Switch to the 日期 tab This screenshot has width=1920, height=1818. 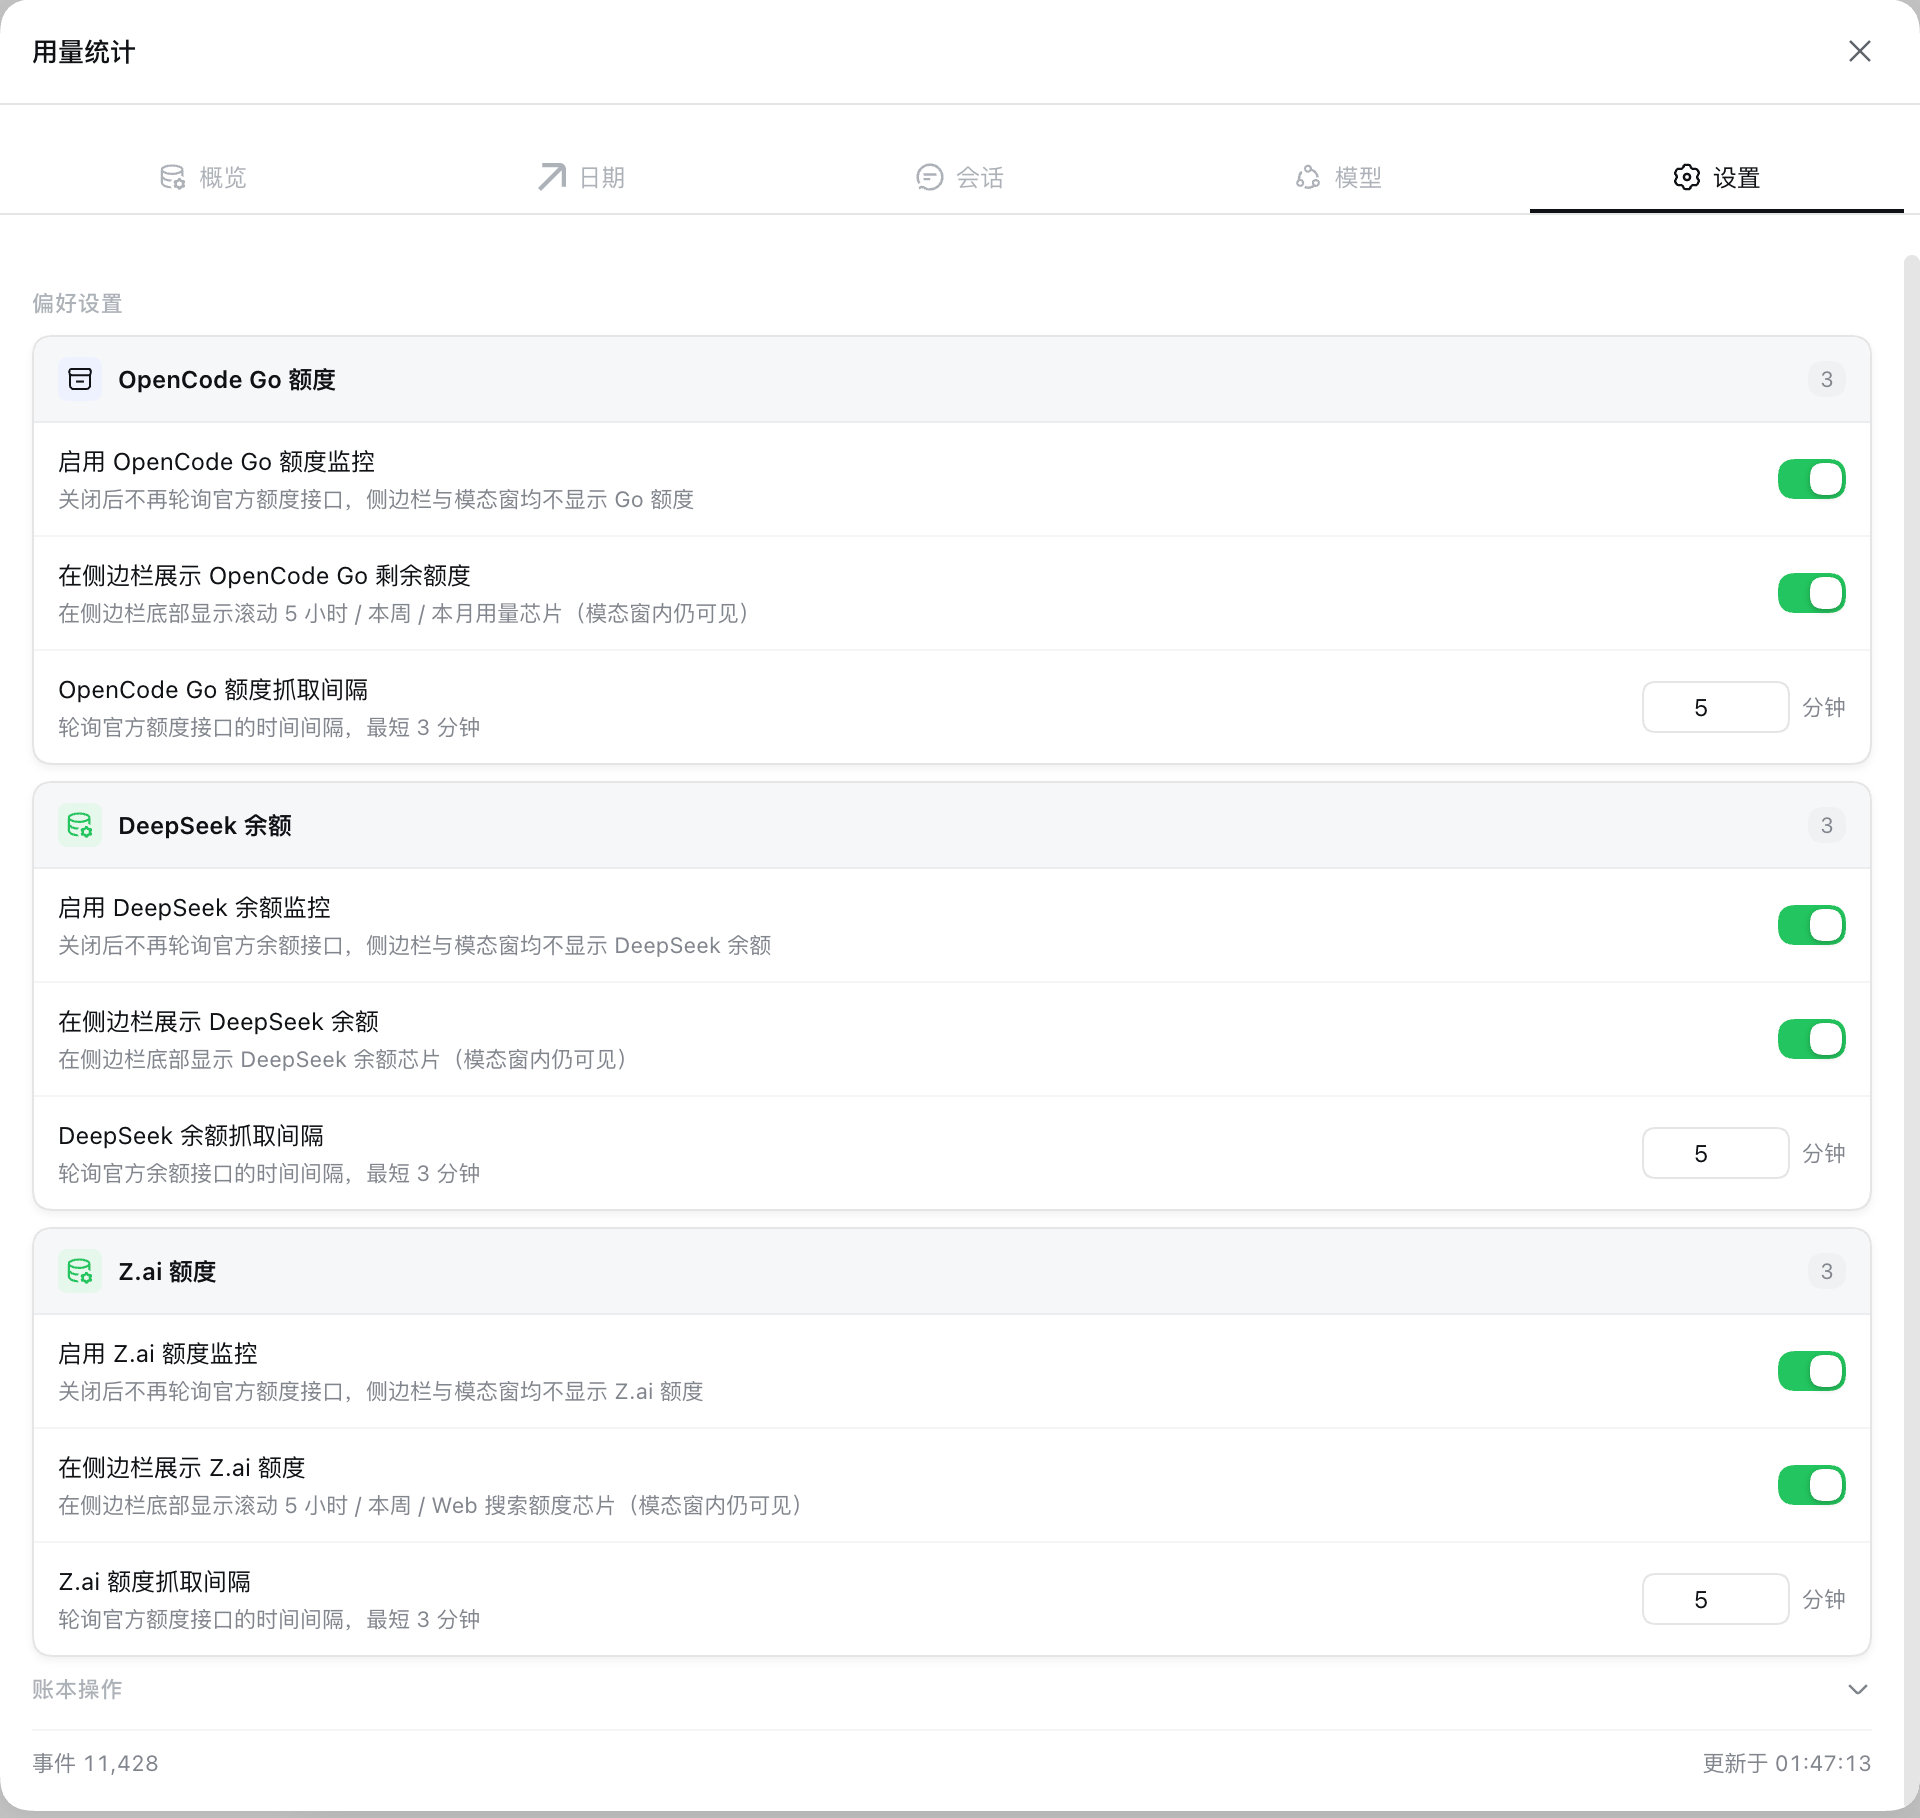(581, 177)
